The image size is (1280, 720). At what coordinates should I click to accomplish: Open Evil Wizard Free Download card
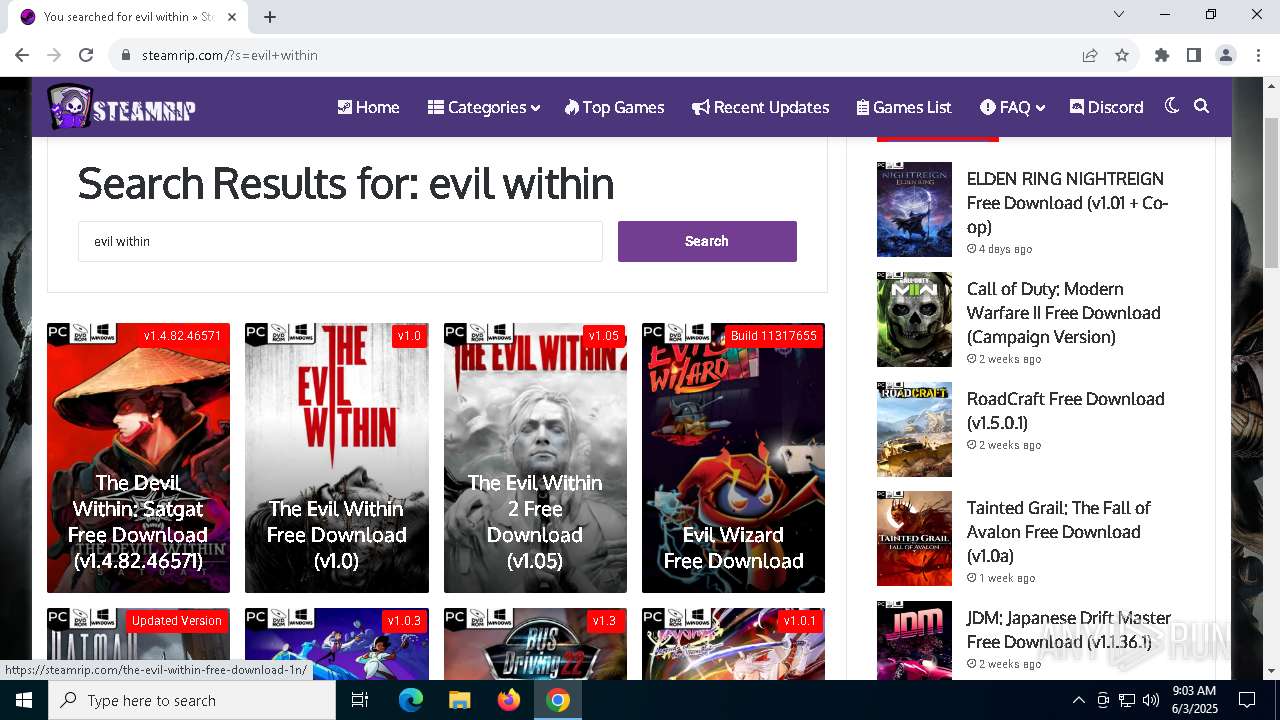click(x=733, y=458)
